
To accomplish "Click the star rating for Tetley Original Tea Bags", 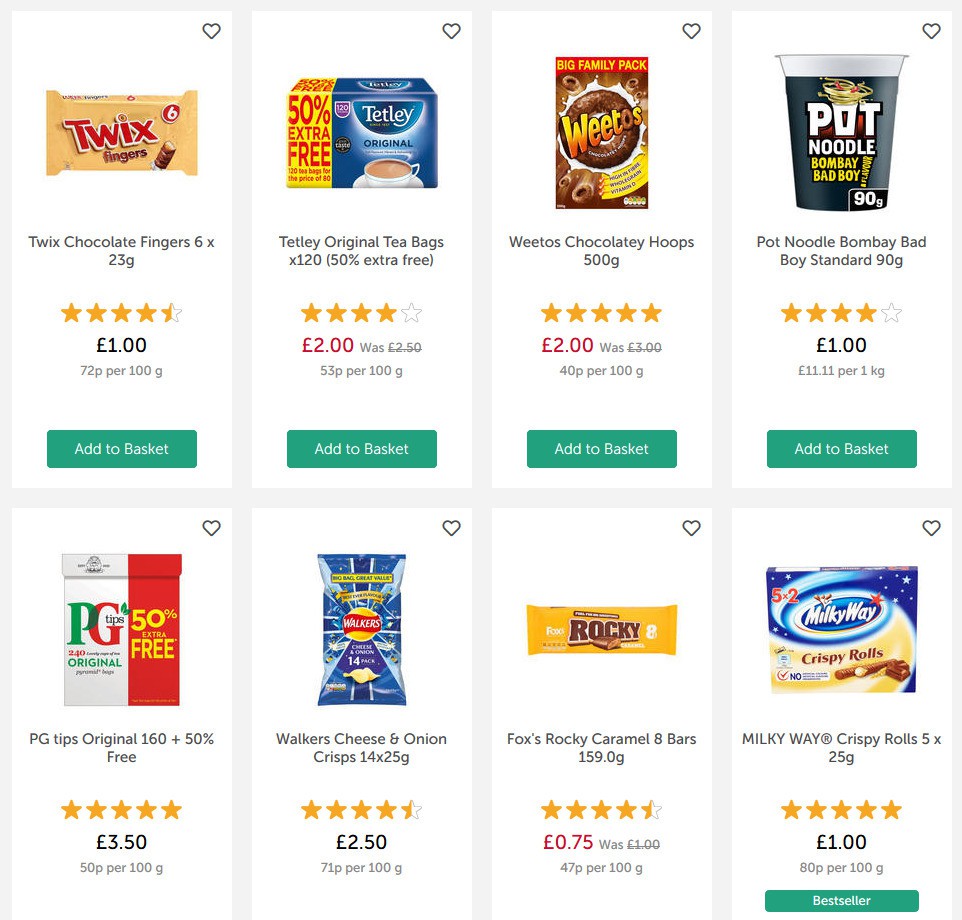I will click(x=361, y=313).
